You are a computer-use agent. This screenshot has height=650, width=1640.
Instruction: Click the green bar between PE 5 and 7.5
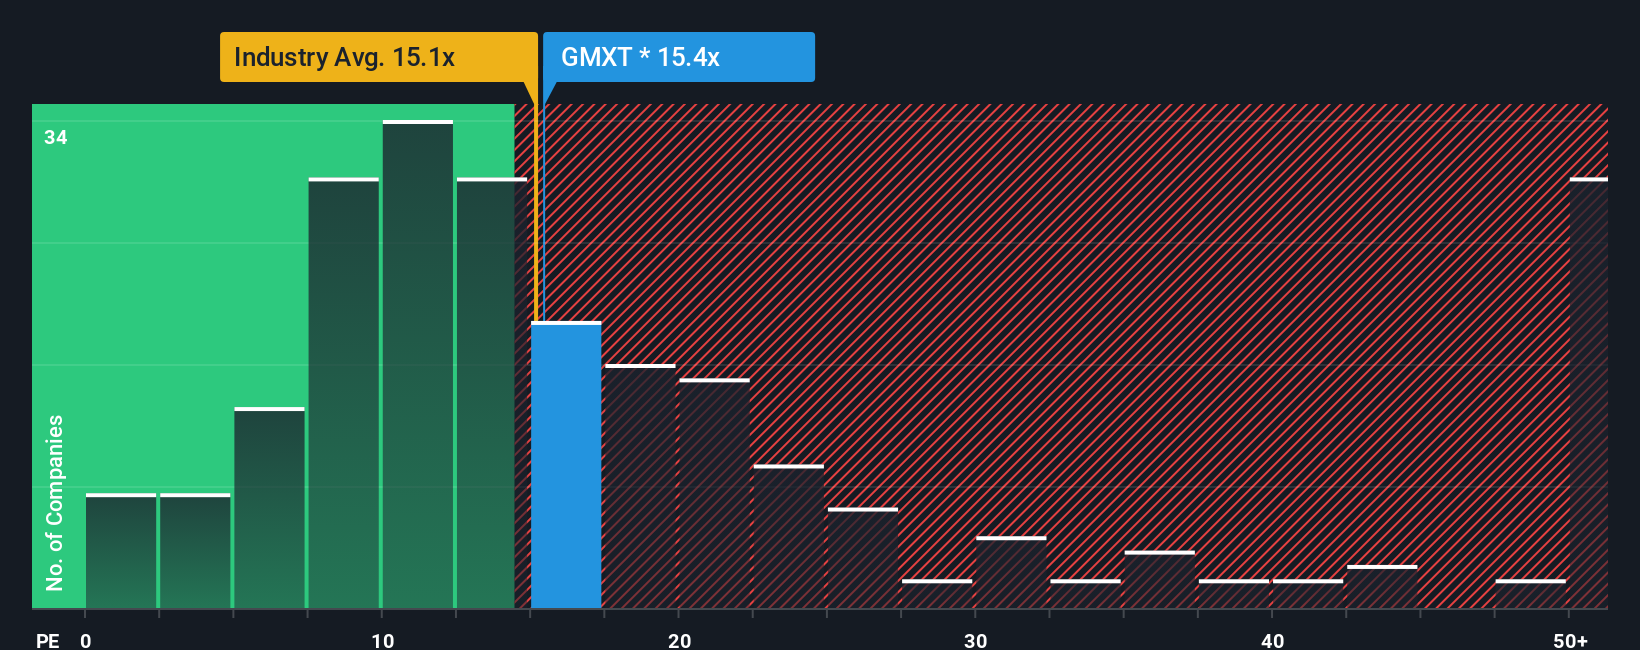[269, 508]
